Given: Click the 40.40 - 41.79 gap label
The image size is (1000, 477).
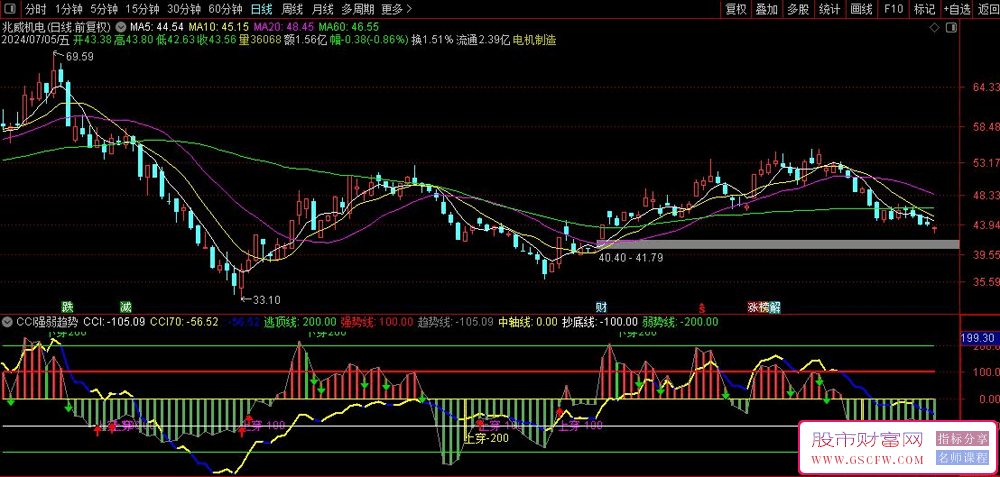Looking at the screenshot, I should pyautogui.click(x=631, y=258).
